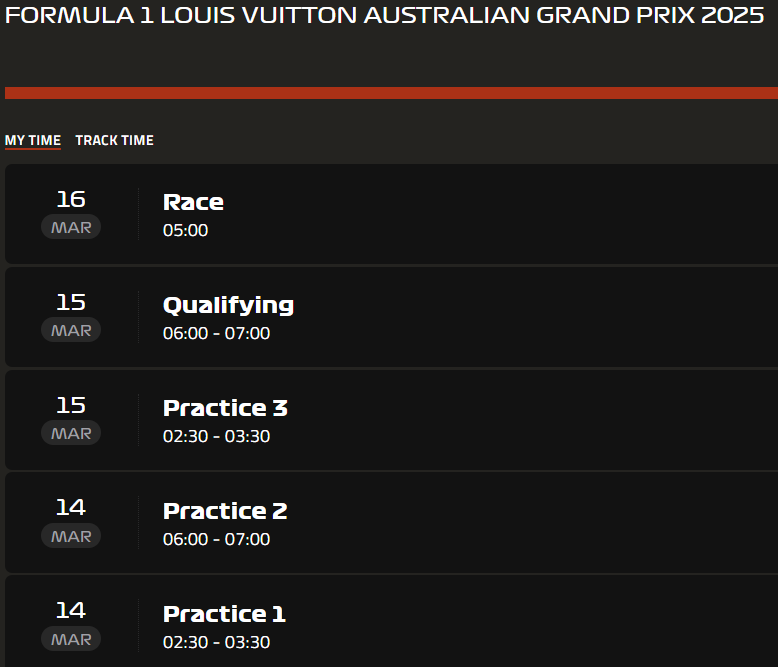
Task: Click the Australian Grand Prix 2025 heading
Action: point(385,15)
